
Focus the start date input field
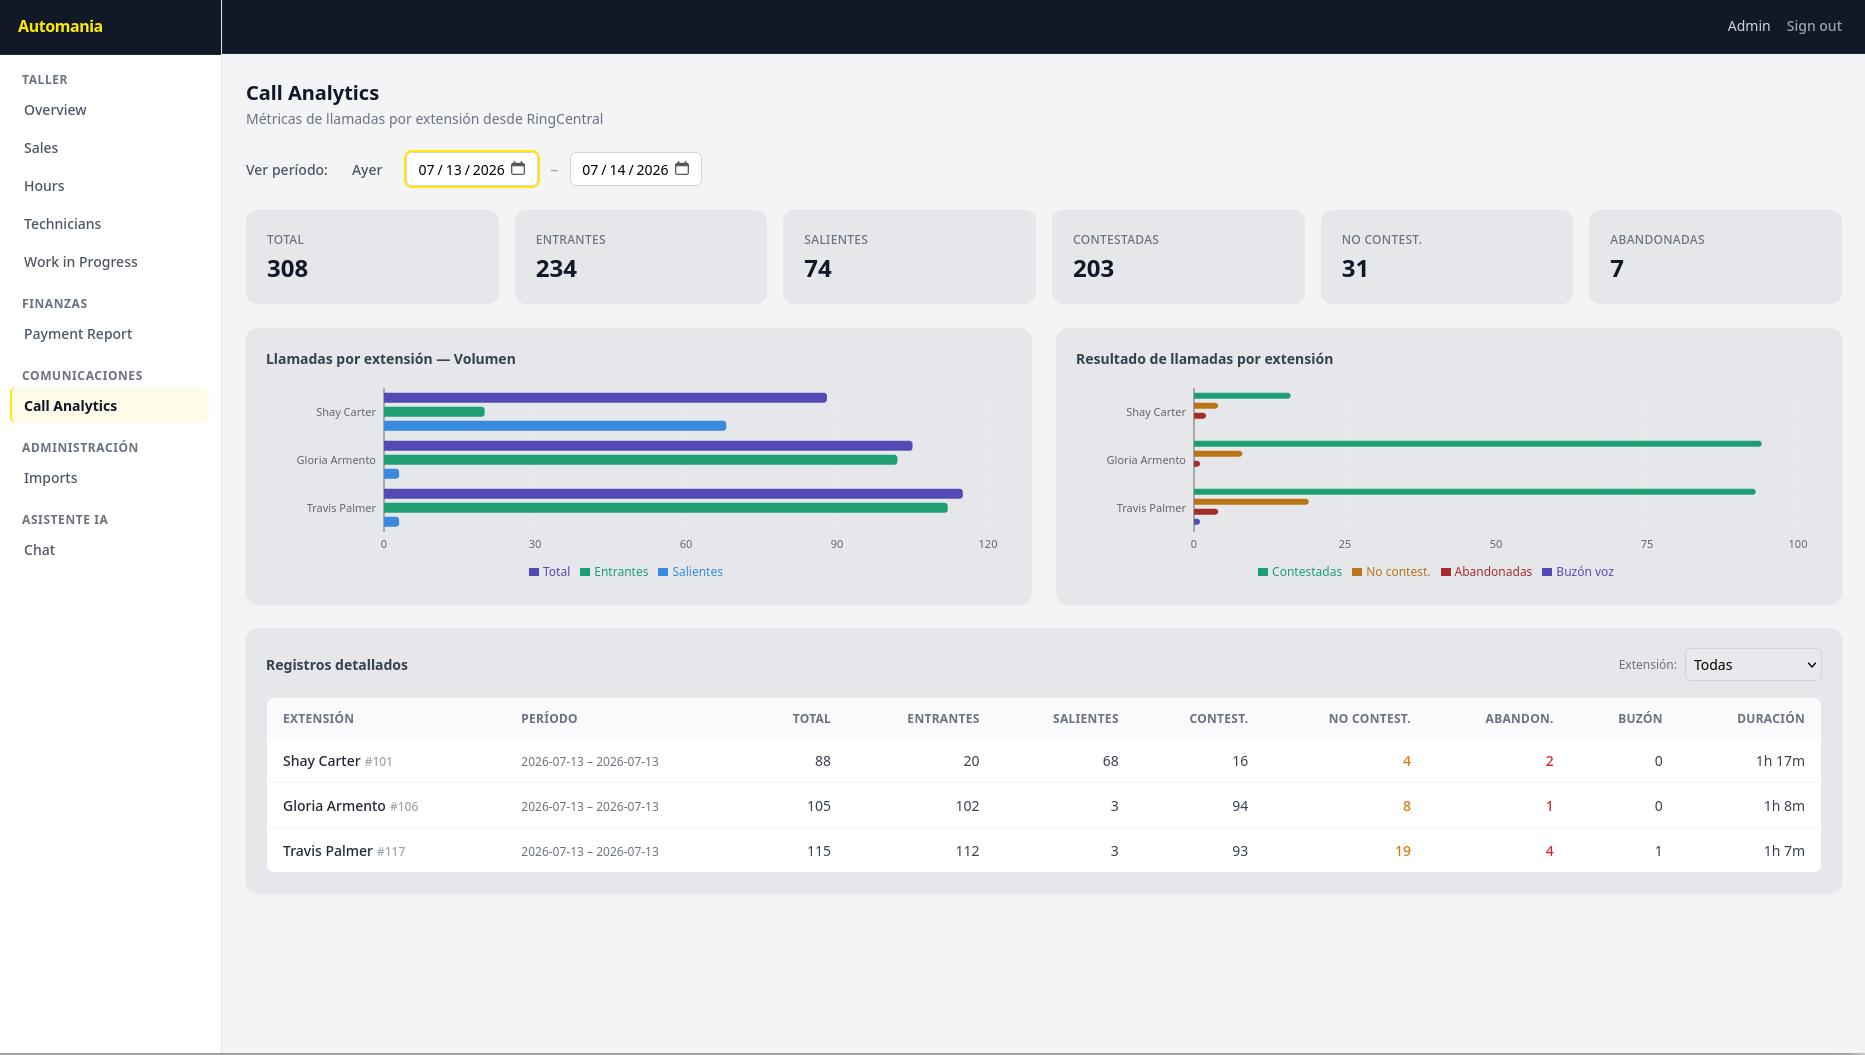click(472, 169)
